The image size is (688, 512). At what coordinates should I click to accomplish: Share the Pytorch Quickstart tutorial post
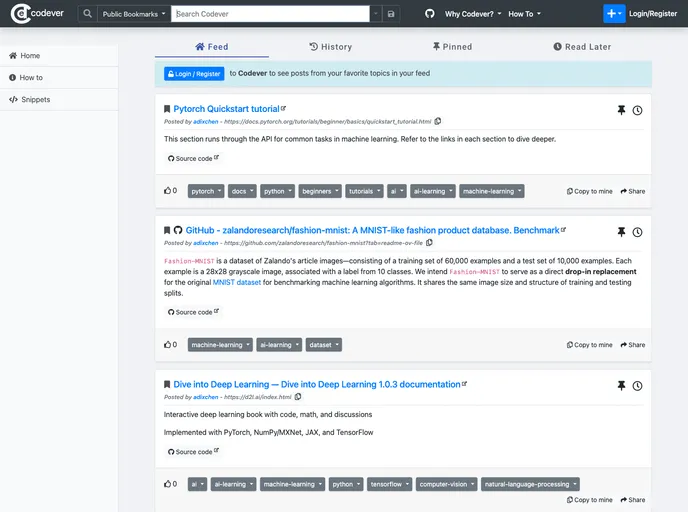(633, 191)
